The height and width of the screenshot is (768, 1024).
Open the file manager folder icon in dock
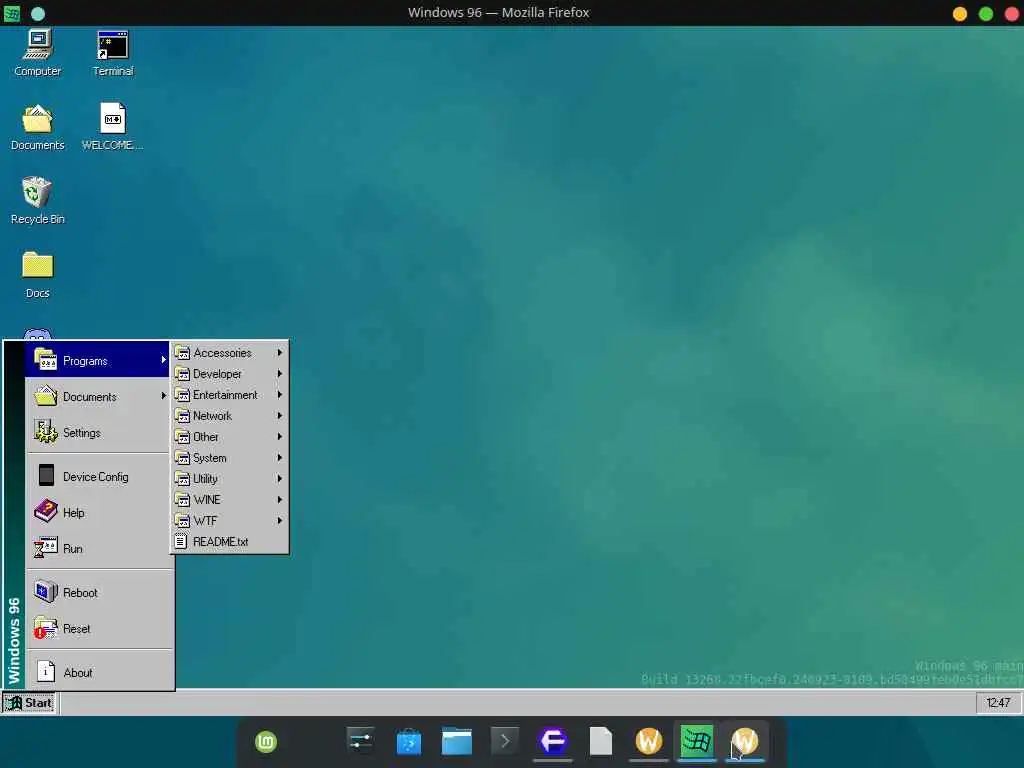456,741
